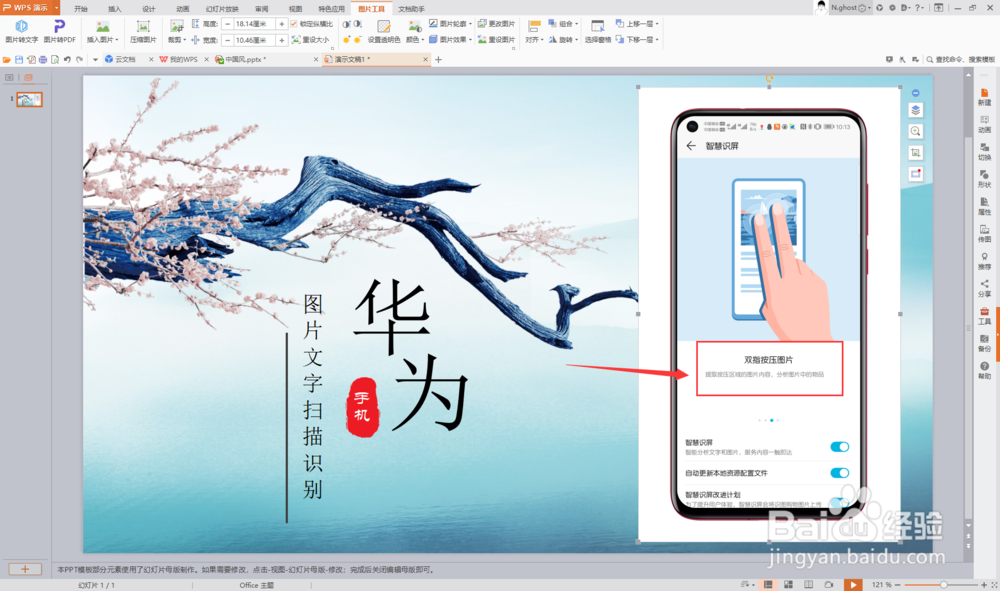
Task: Increase width with the plus stepper
Action: click(281, 40)
